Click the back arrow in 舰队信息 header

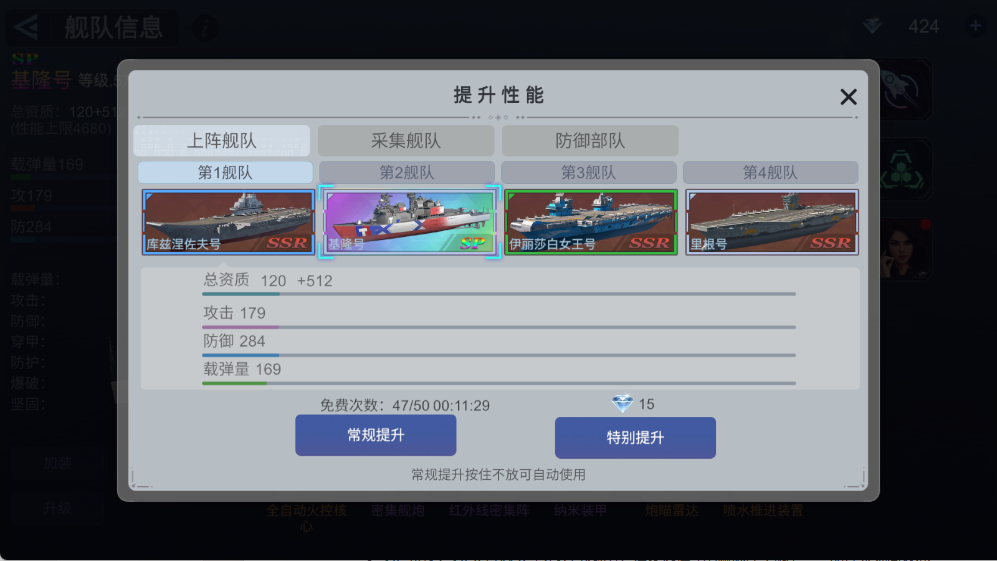coord(26,27)
